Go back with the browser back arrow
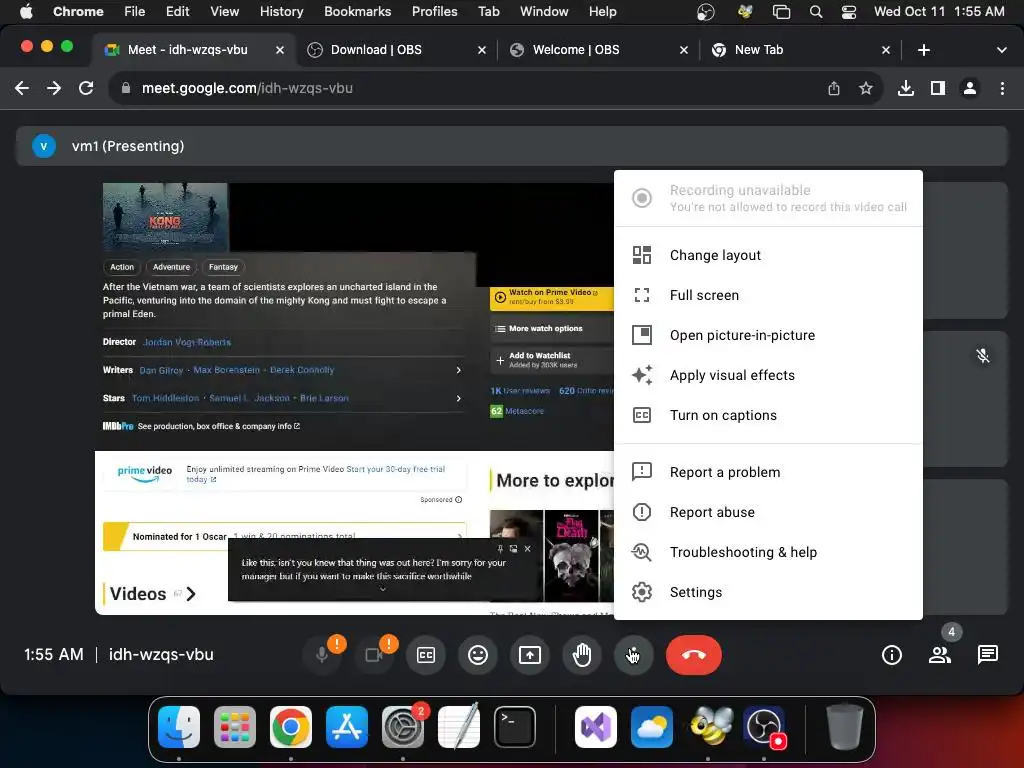Screen dimensions: 1024x768 click(22, 88)
